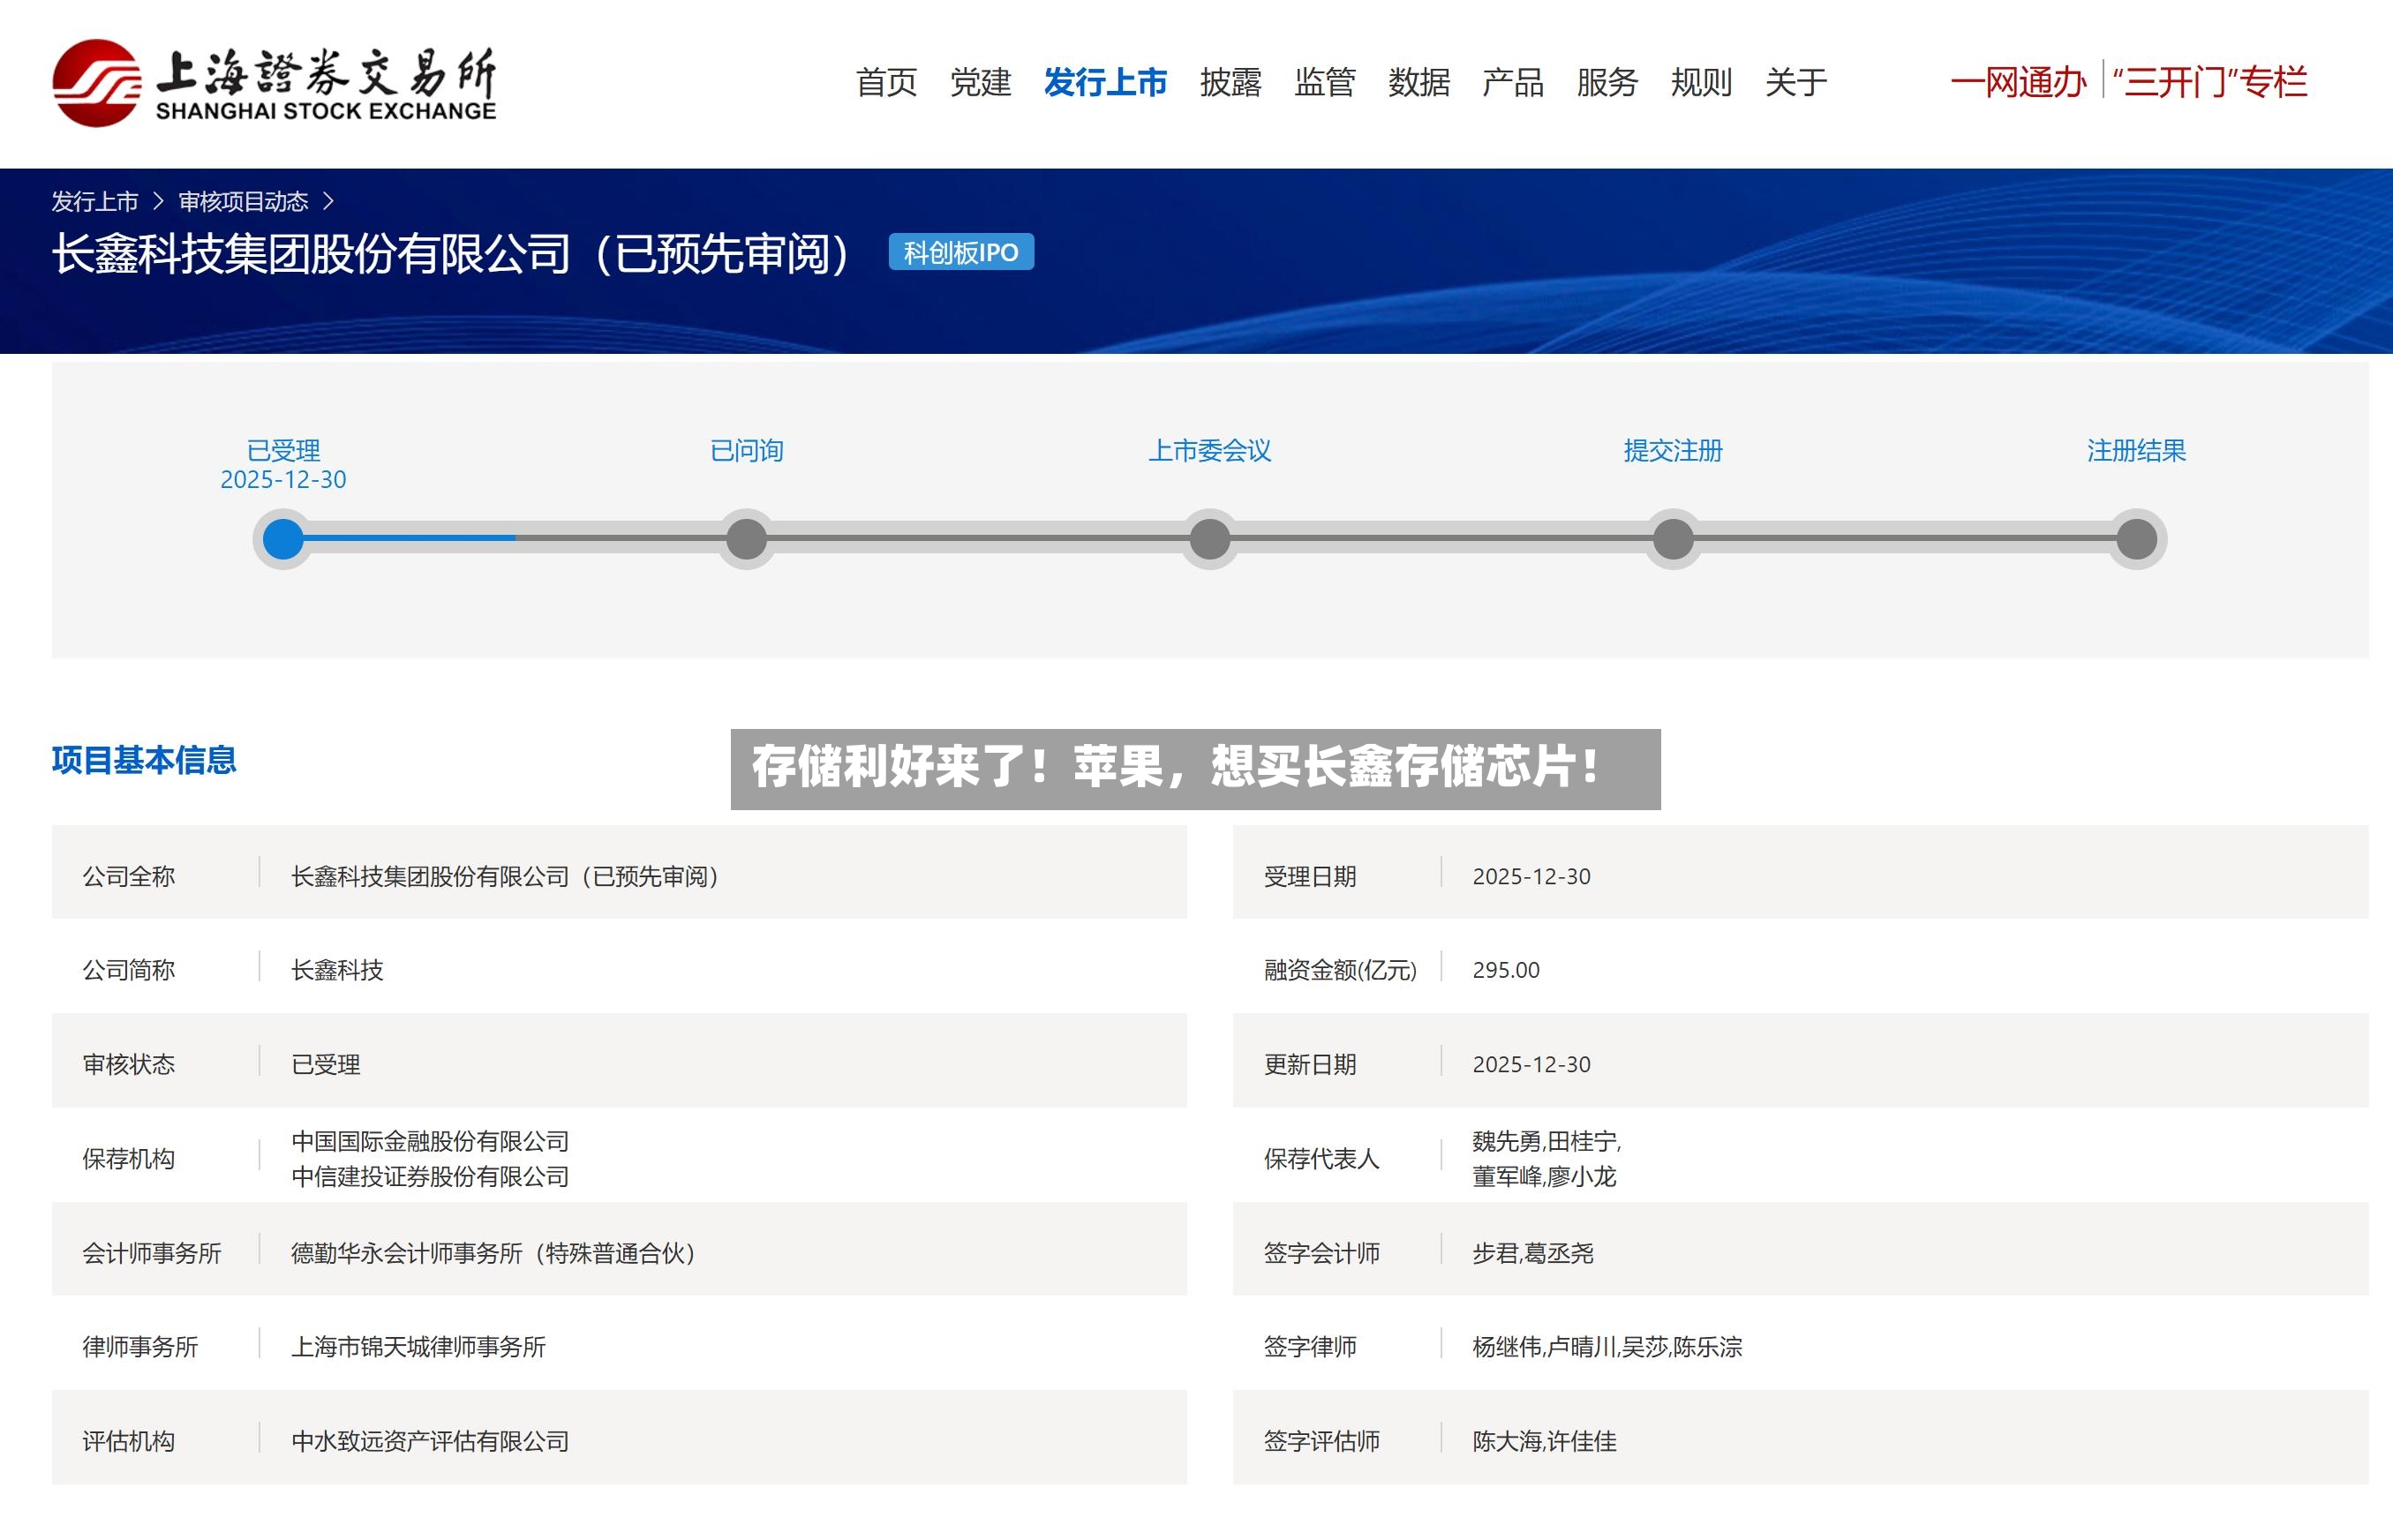Click signing appraisers 陈大海,许佳佳
This screenshot has width=2393, height=1540.
[x=1544, y=1441]
